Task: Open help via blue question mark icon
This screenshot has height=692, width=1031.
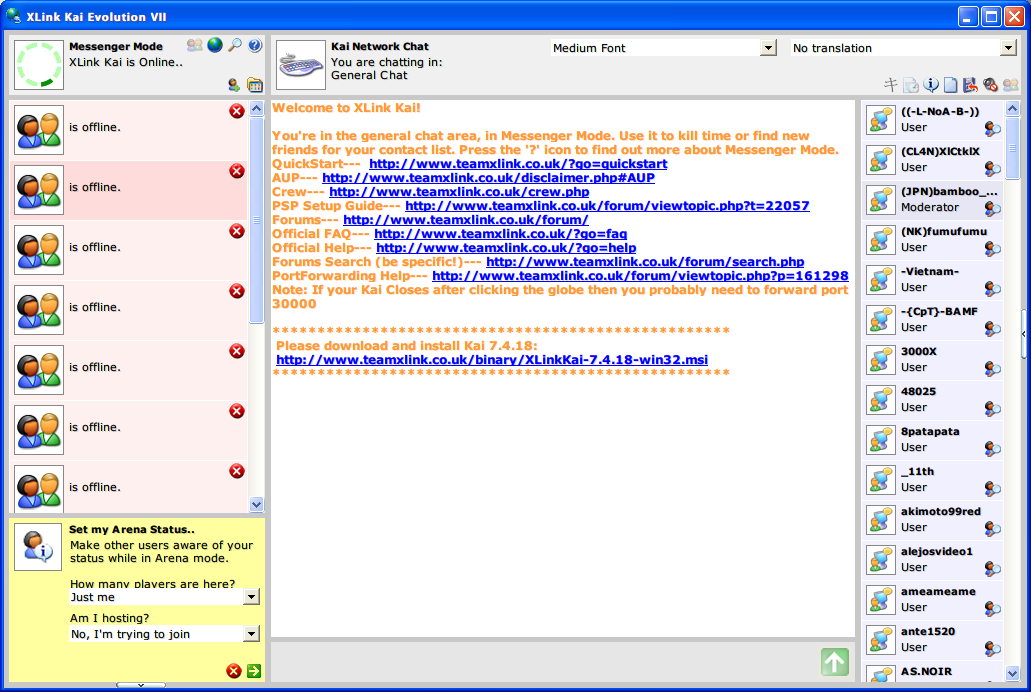Action: [255, 45]
